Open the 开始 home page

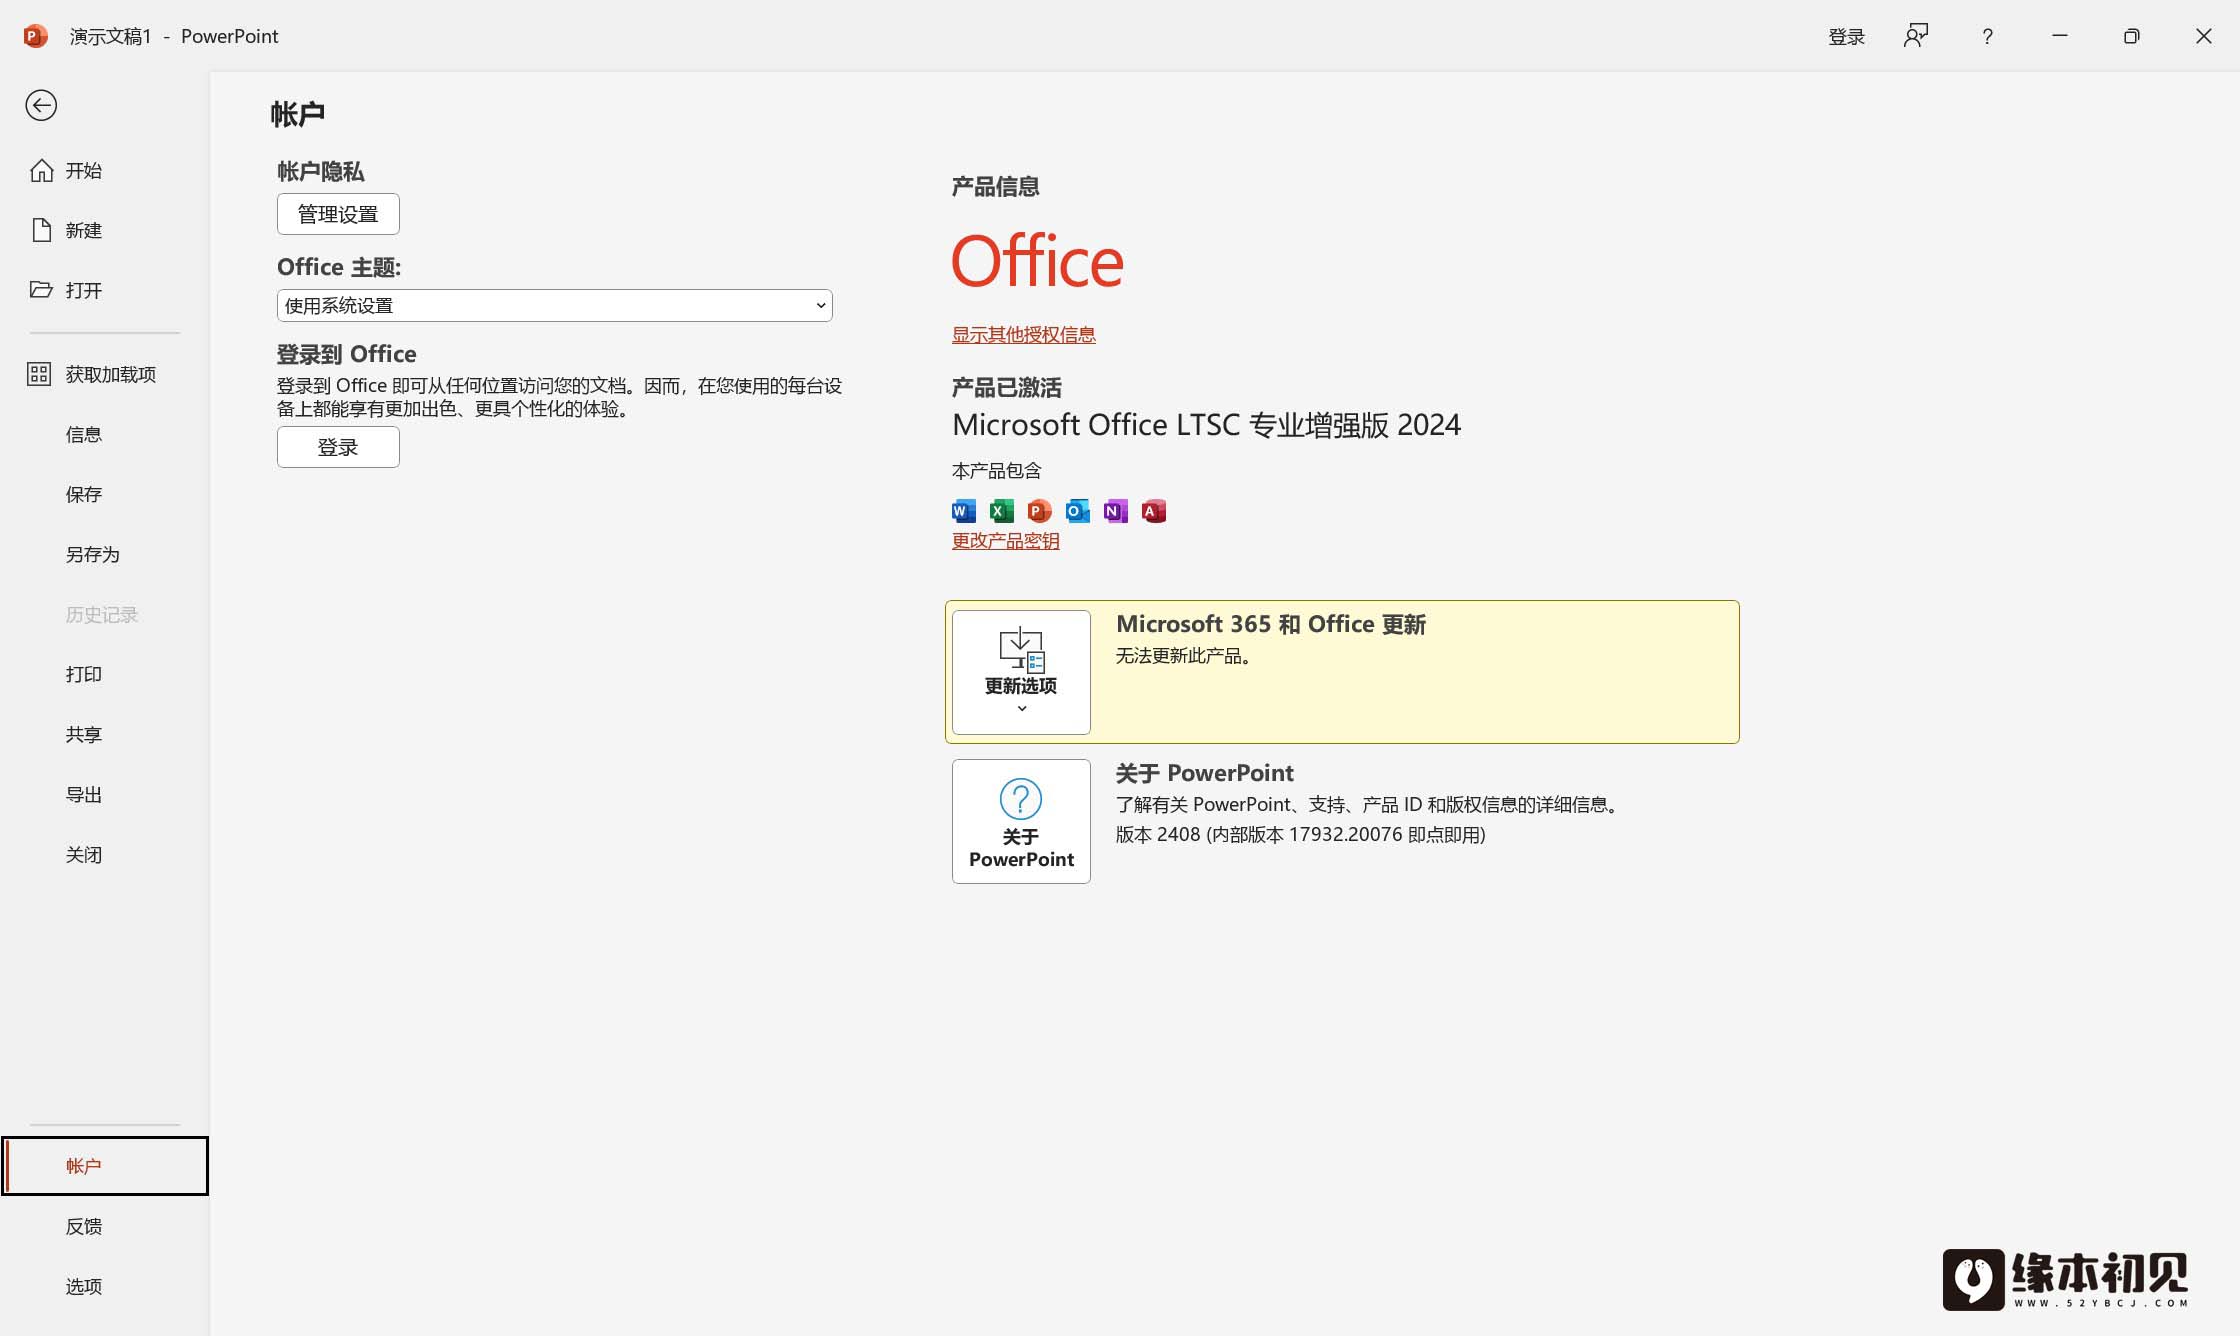pos(104,171)
